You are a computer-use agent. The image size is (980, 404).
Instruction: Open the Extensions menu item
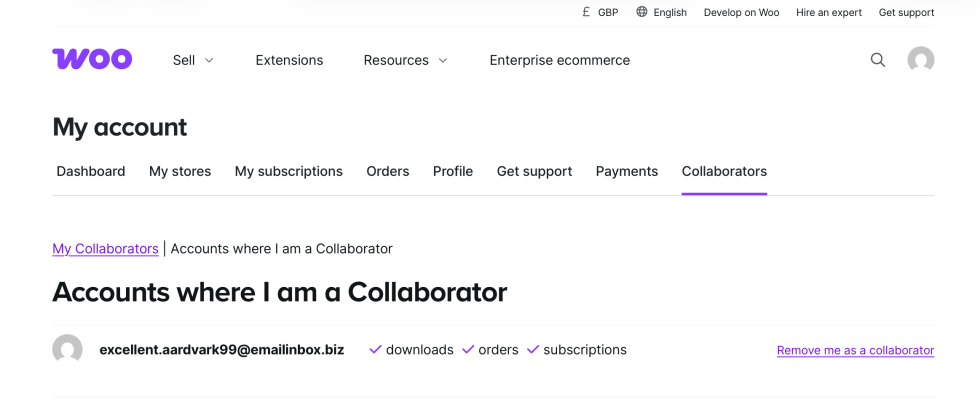[x=289, y=60]
